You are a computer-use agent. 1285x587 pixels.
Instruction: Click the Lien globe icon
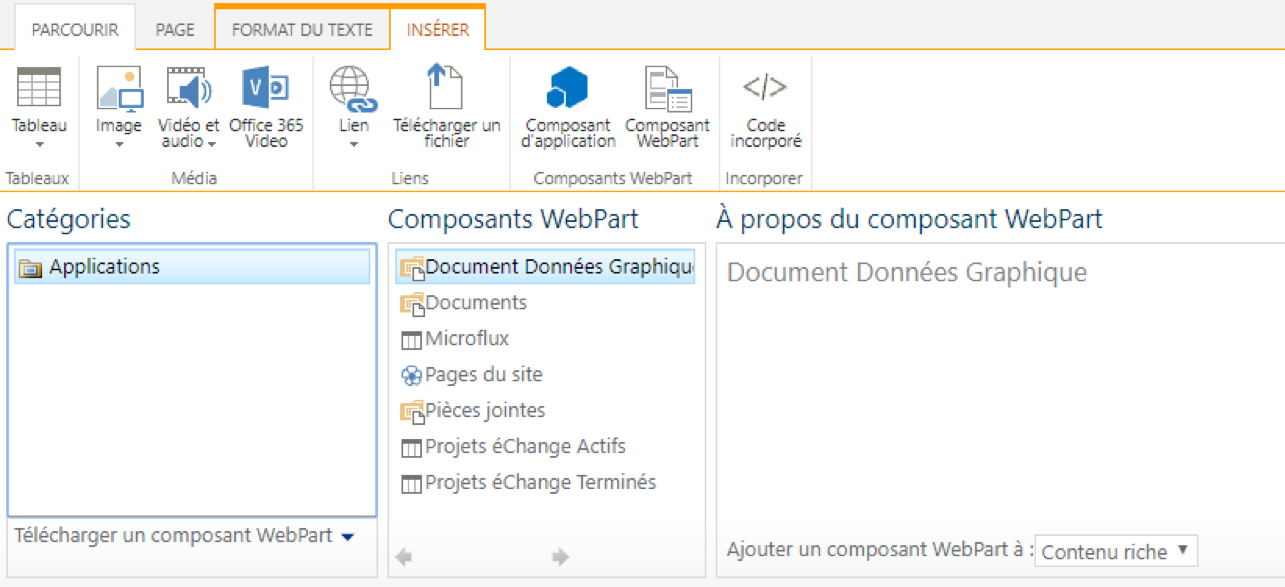[x=352, y=88]
